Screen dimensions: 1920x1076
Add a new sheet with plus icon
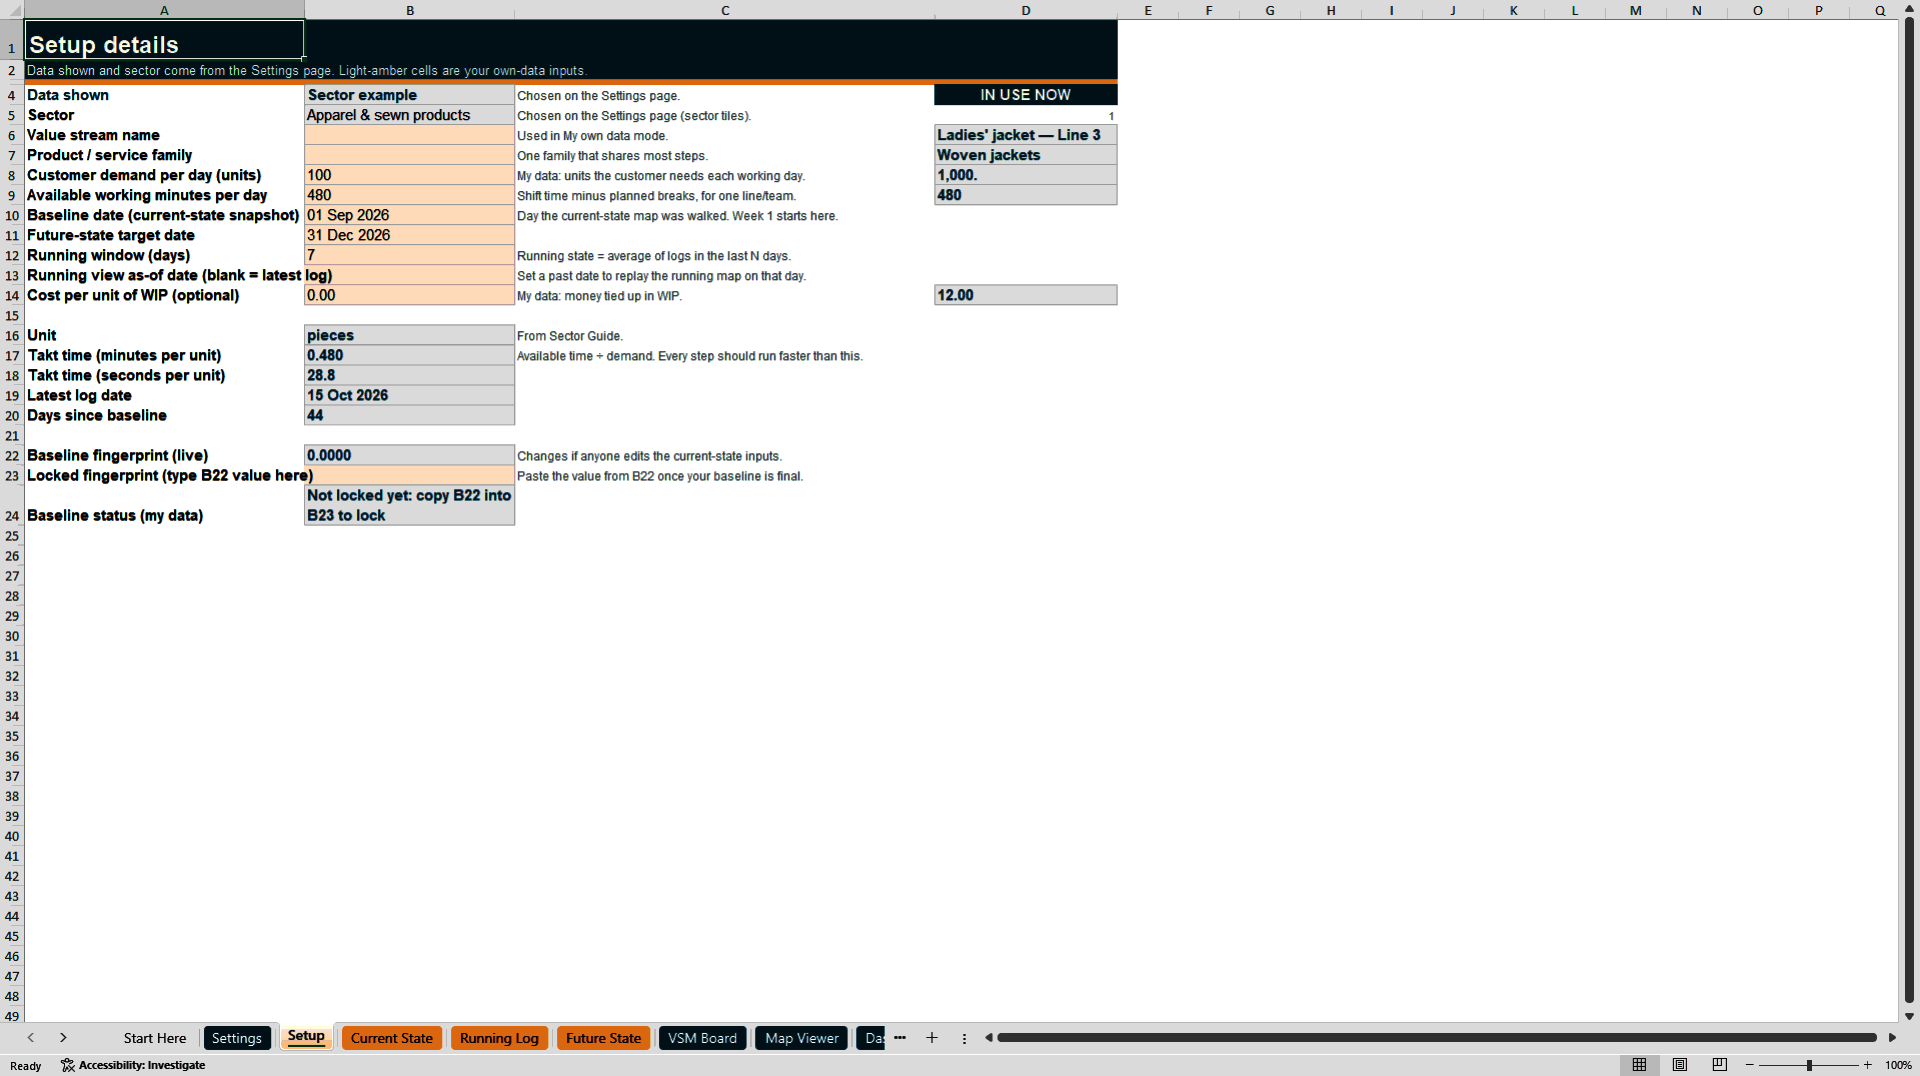[x=932, y=1038]
